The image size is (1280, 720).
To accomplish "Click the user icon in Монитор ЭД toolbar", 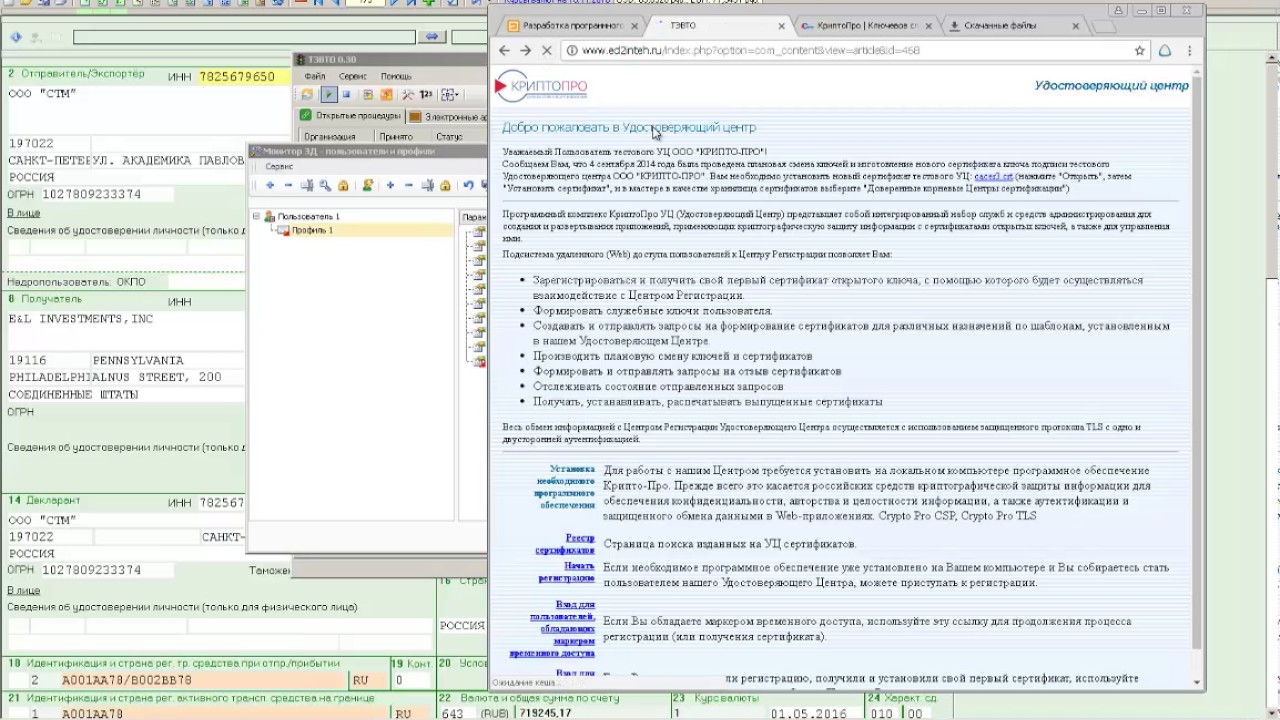I will click(x=368, y=185).
